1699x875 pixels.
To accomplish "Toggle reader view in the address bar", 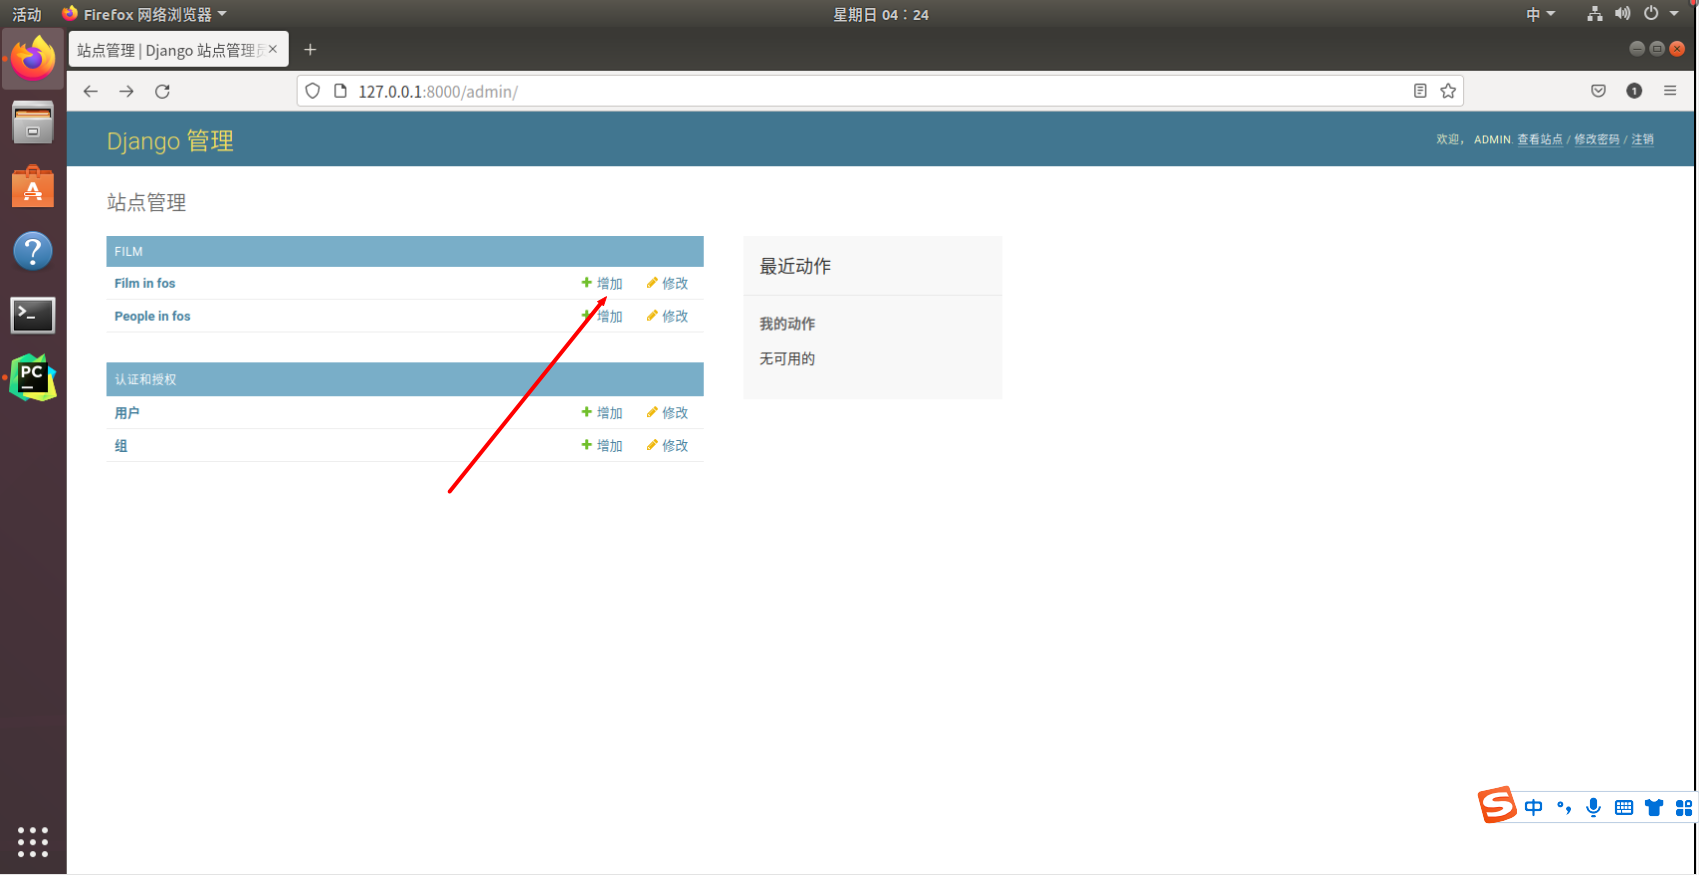I will pos(1420,91).
